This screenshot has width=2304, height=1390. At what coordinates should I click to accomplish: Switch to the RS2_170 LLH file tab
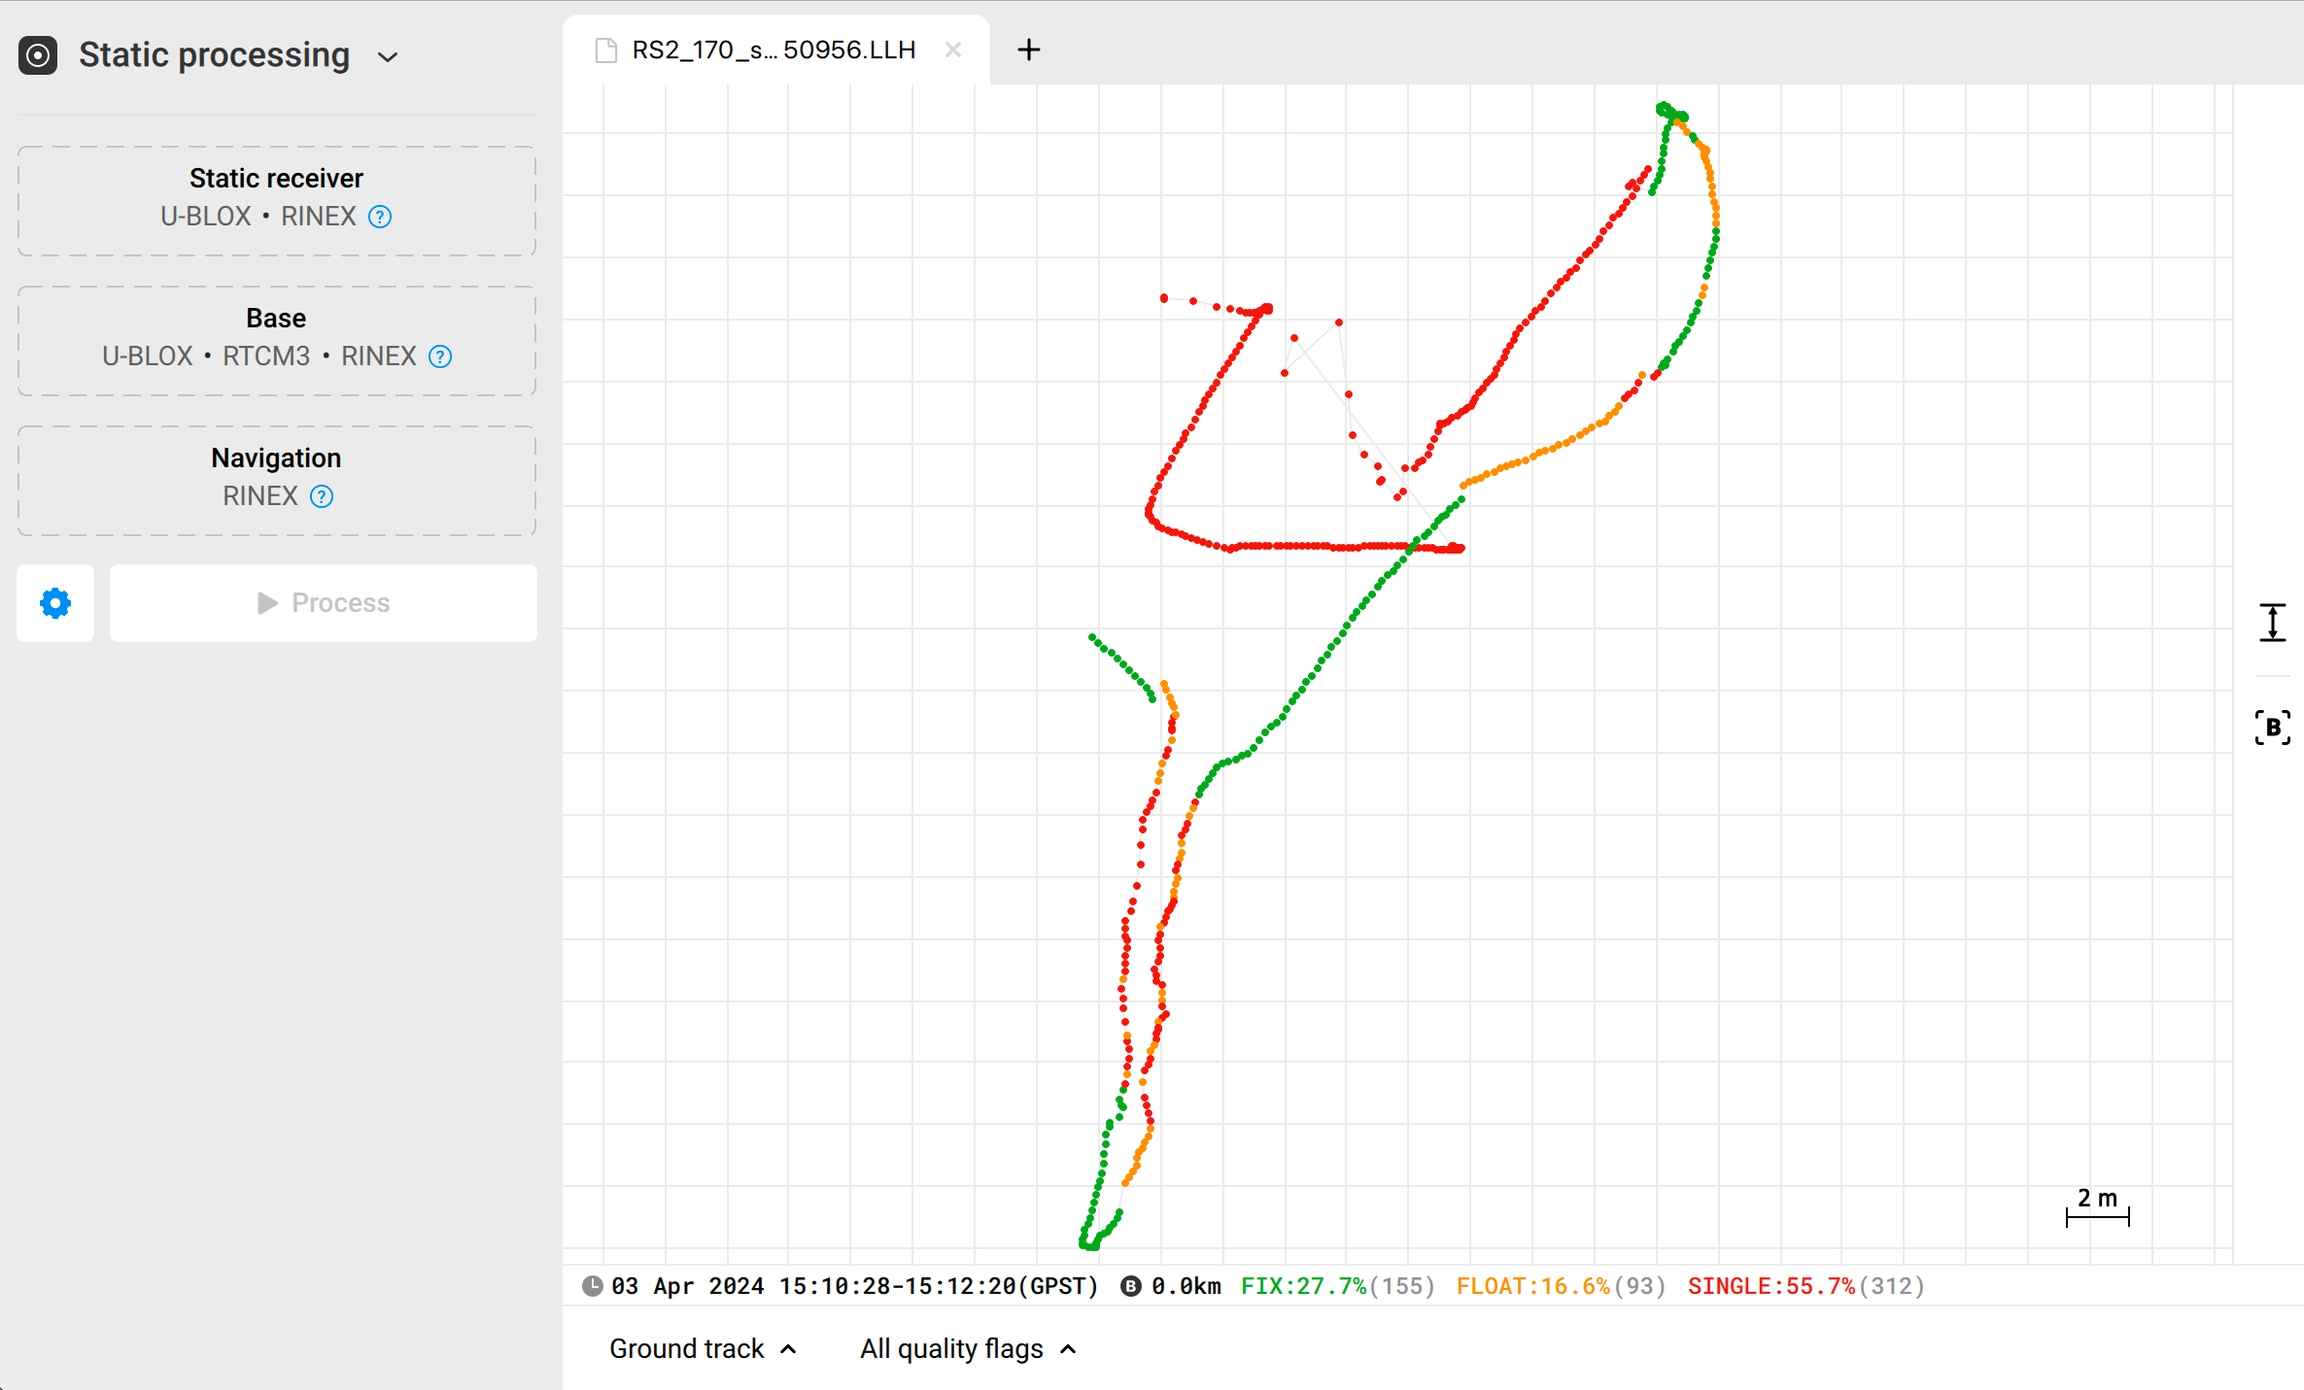point(772,50)
